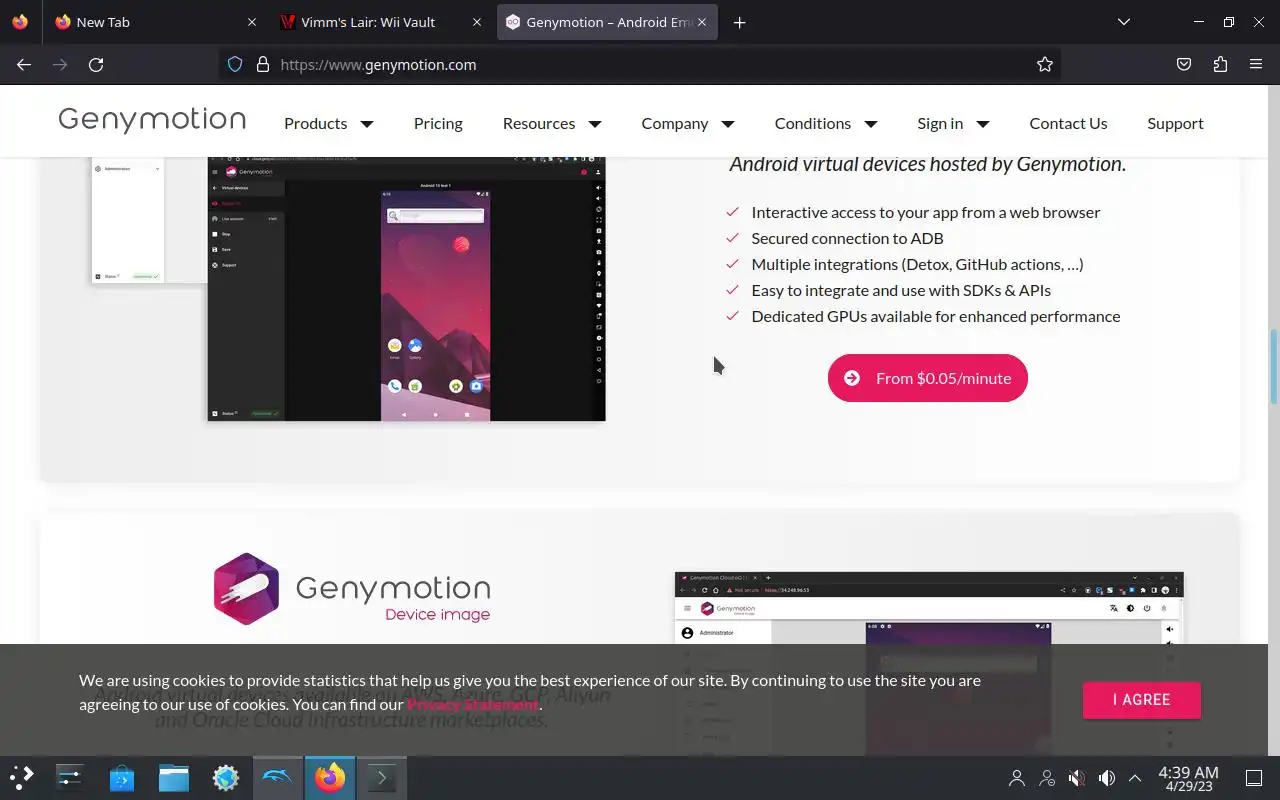Click 'Secured connection to ADB' text

[x=847, y=238]
